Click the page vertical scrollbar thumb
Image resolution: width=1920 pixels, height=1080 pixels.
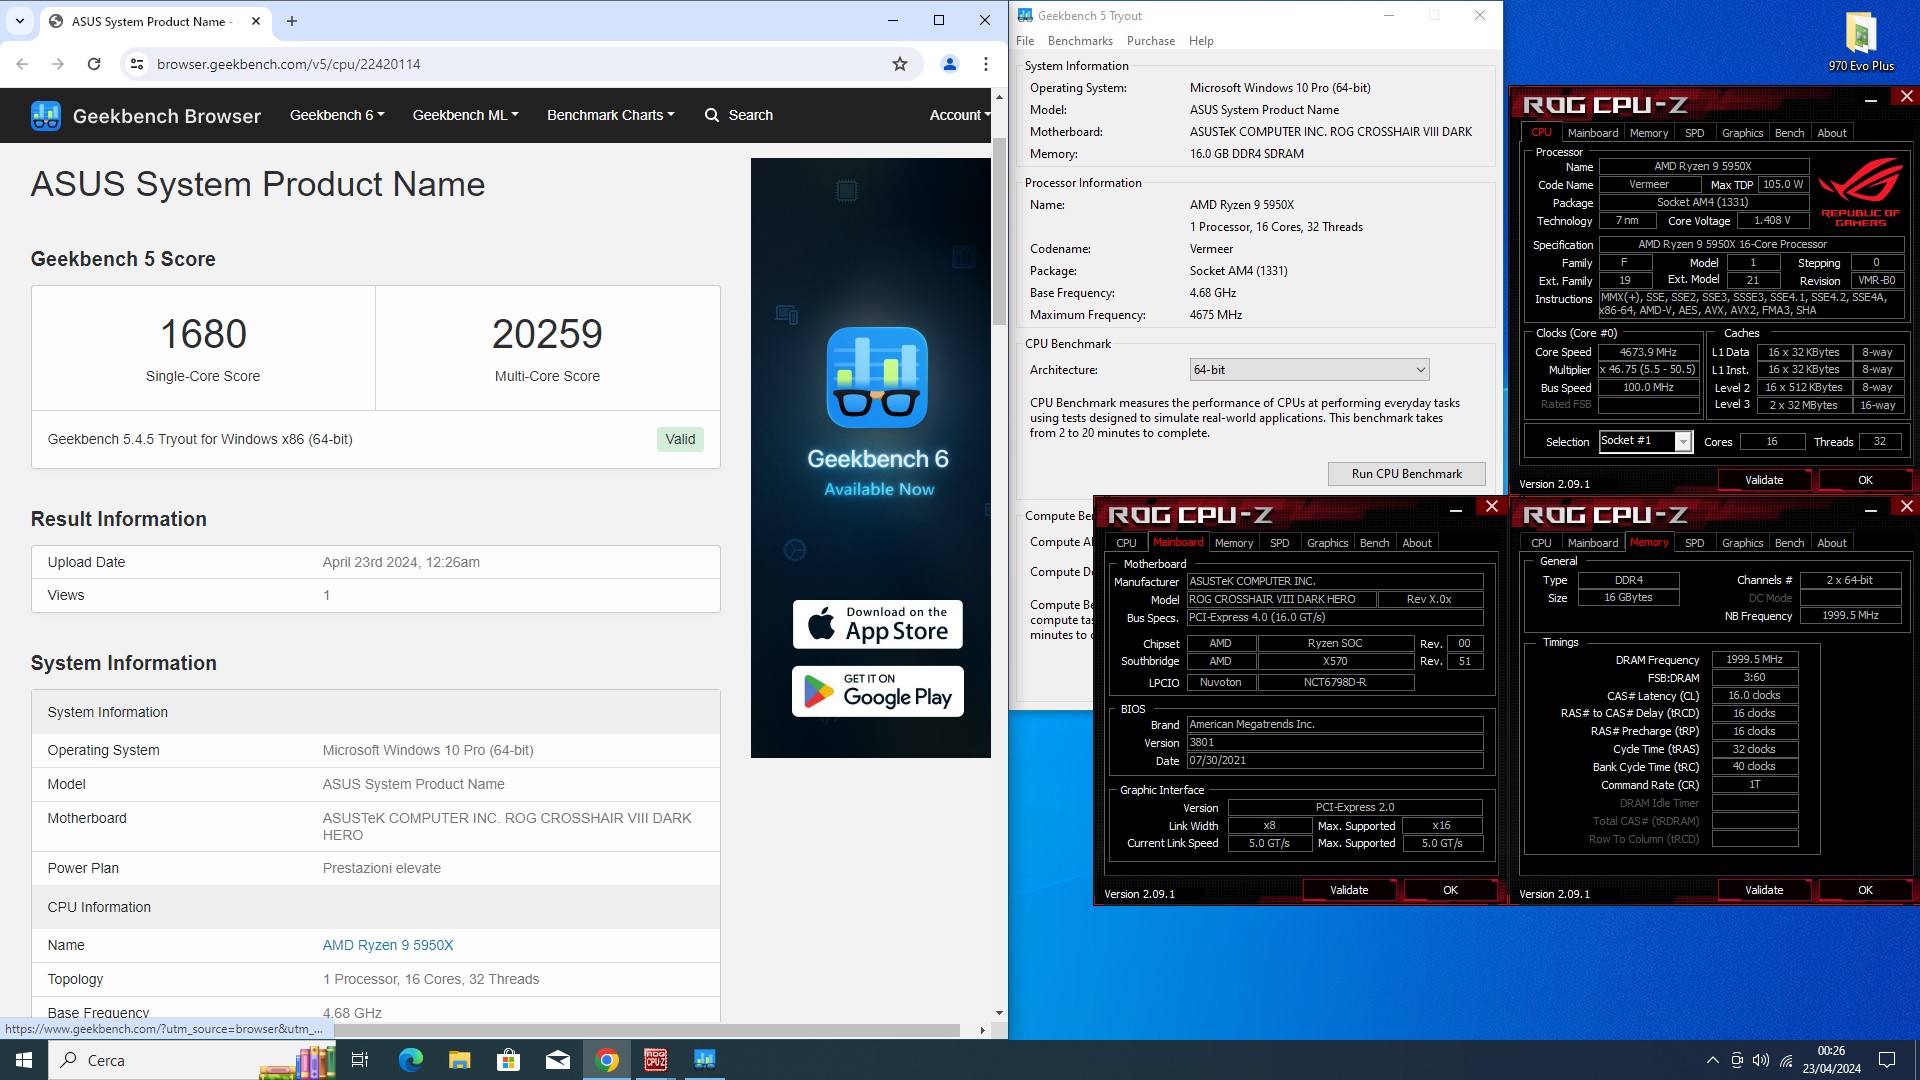click(999, 233)
